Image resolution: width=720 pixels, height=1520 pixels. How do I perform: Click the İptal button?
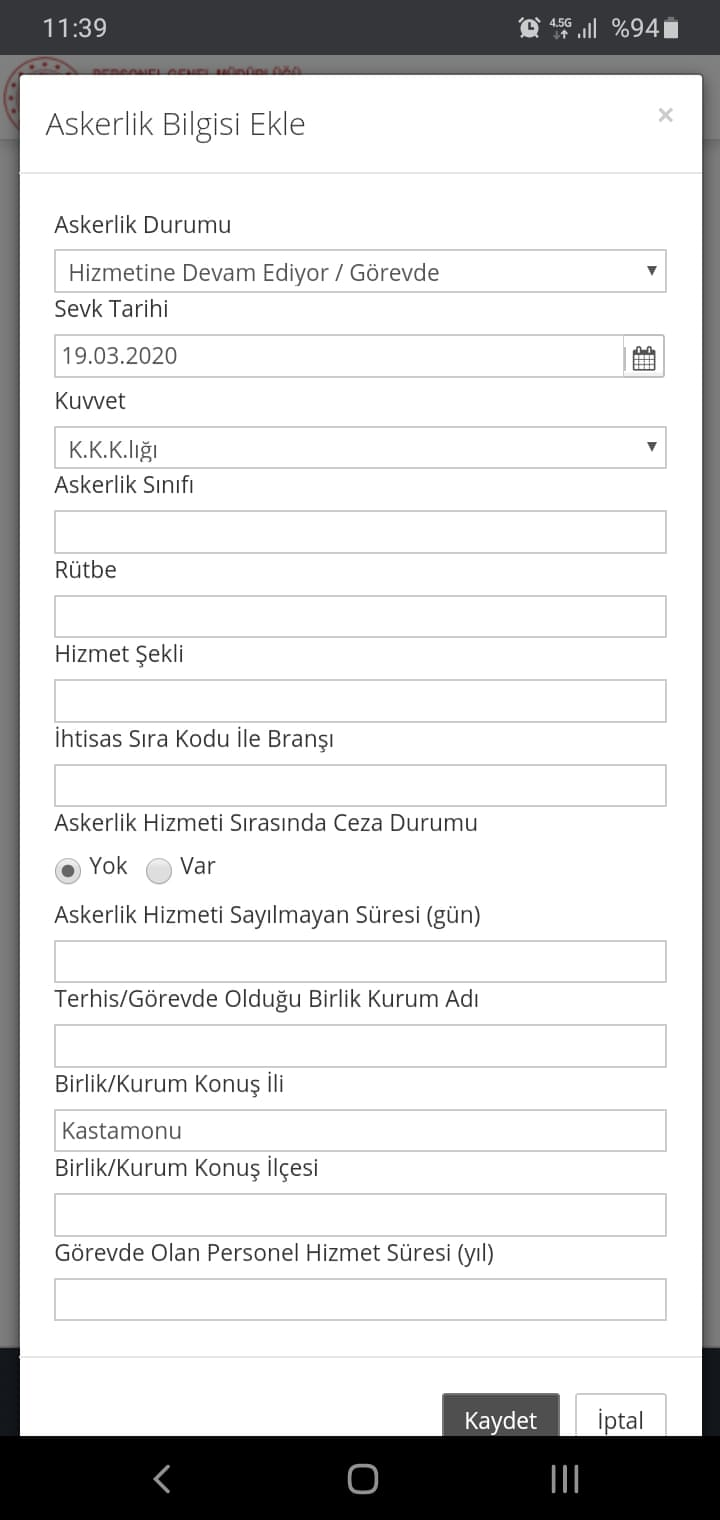(x=620, y=1418)
